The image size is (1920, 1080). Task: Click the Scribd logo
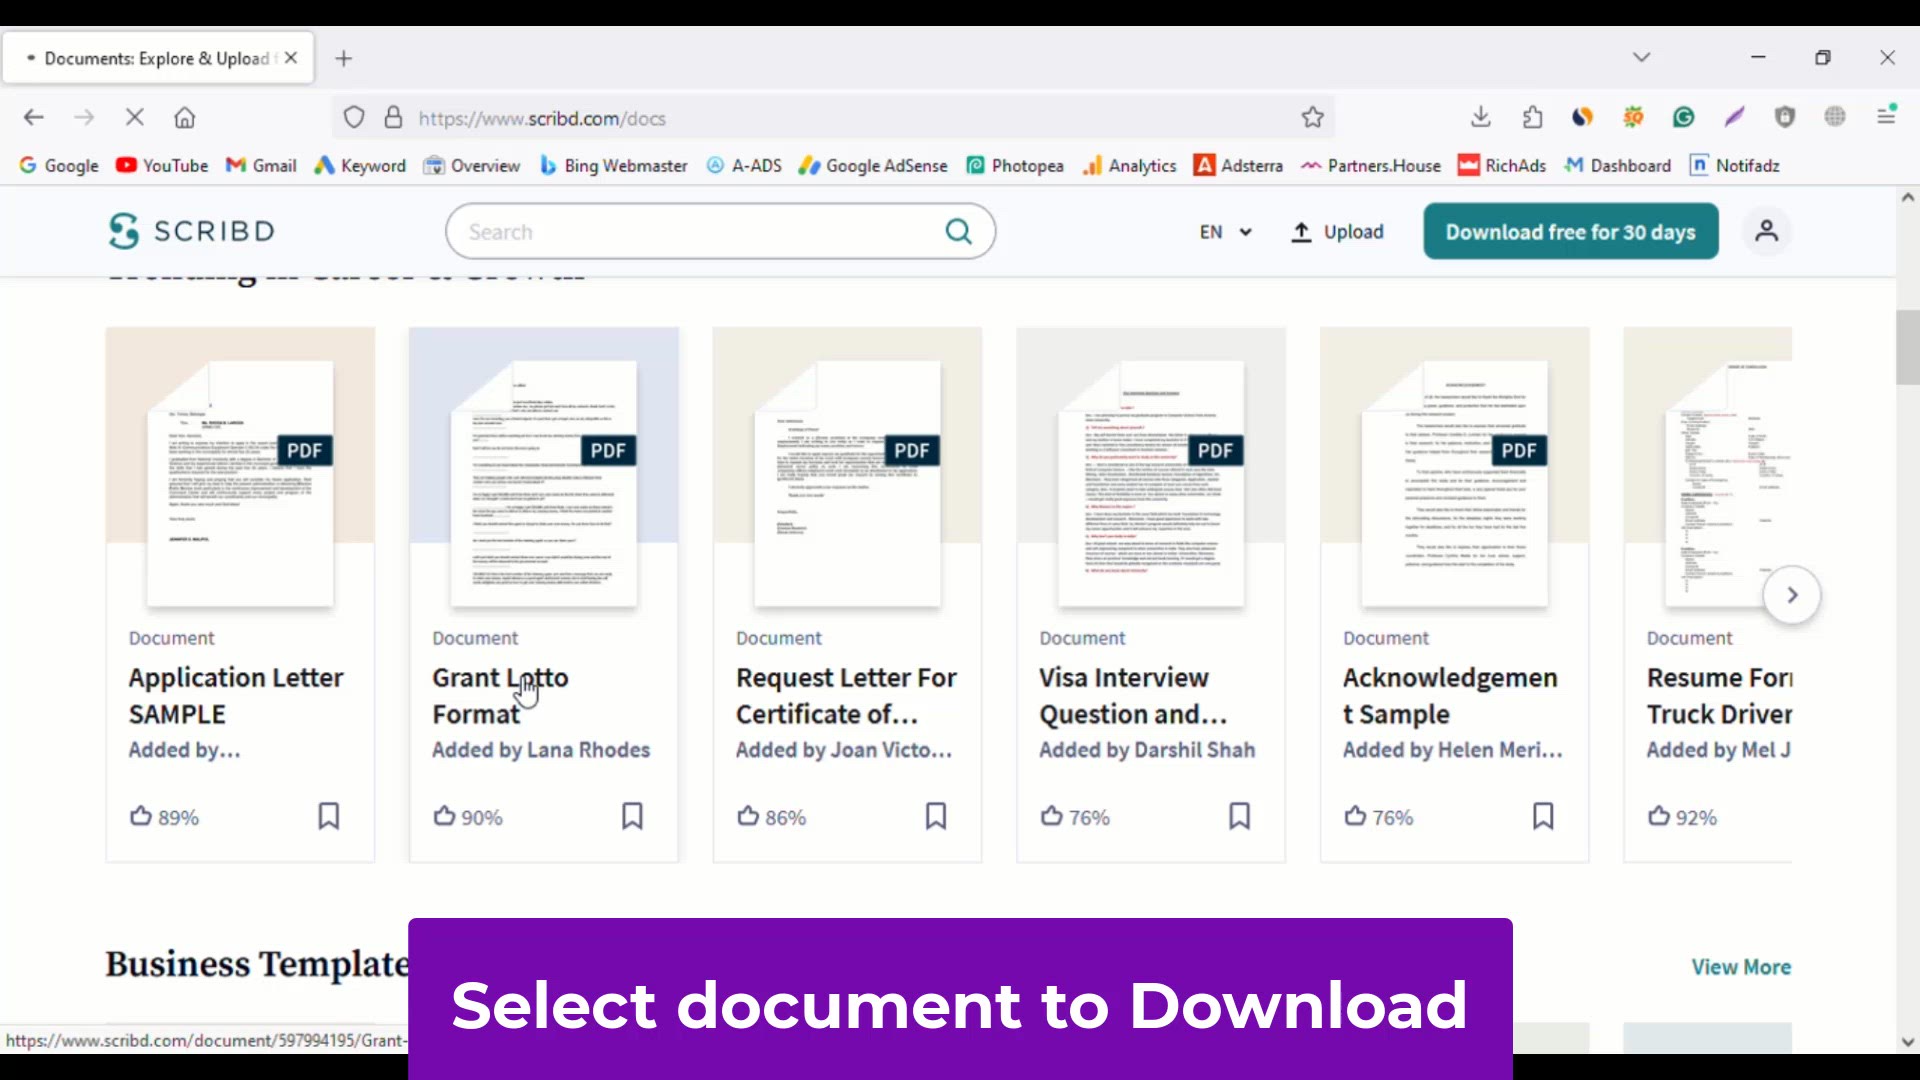tap(191, 231)
